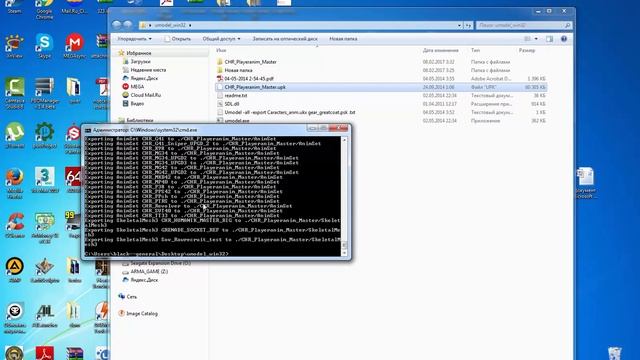This screenshot has height=360, width=640.
Task: Click the cmd.exe window title icon
Action: pyautogui.click(x=88, y=130)
